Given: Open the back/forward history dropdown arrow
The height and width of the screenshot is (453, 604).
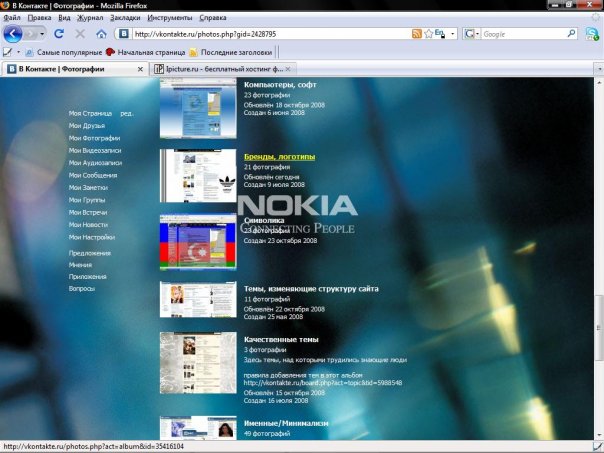Looking at the screenshot, I should click(42, 34).
